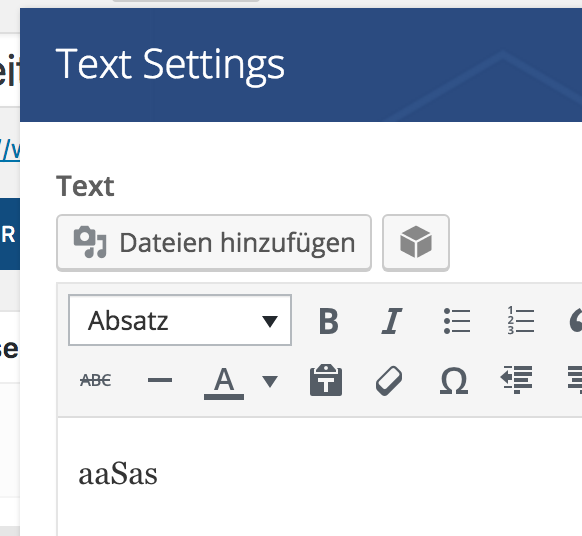
Task: Apply strikethrough formatting
Action: click(95, 380)
